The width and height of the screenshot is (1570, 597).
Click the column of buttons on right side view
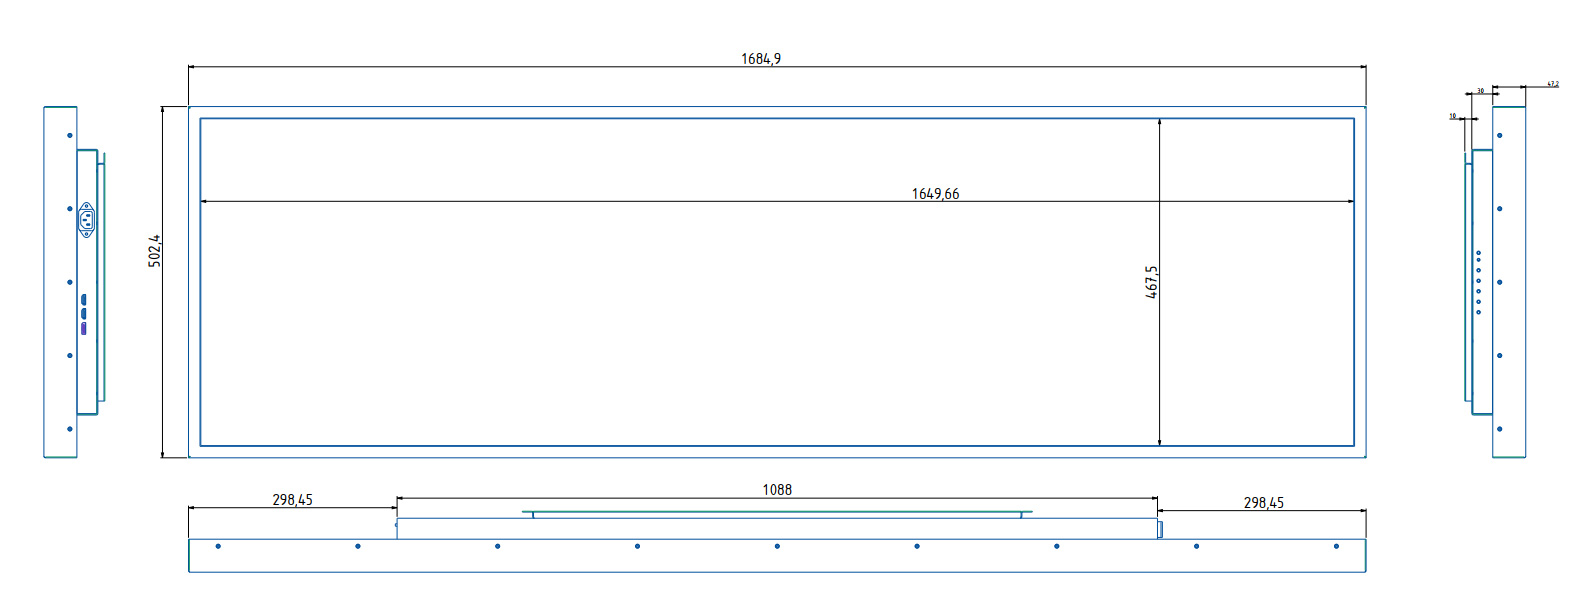point(1478,283)
